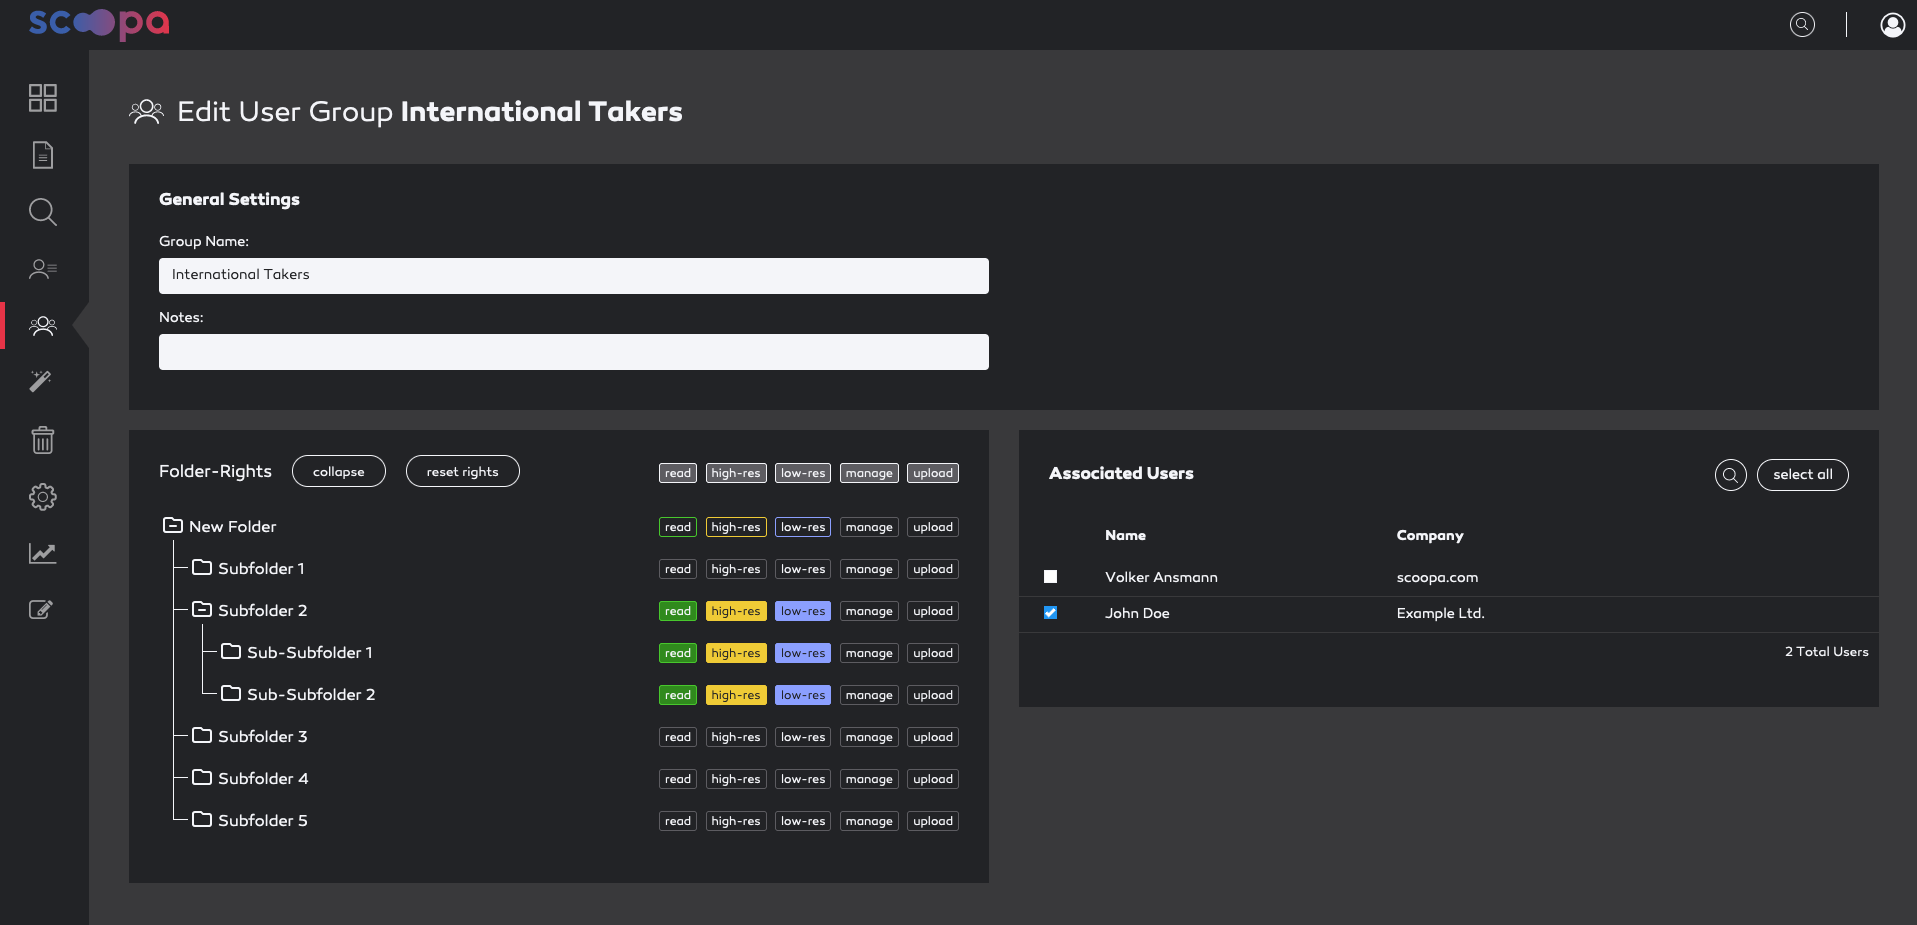Screen dimensions: 1917x925
Task: Open the documents icon in sidebar
Action: (x=43, y=155)
